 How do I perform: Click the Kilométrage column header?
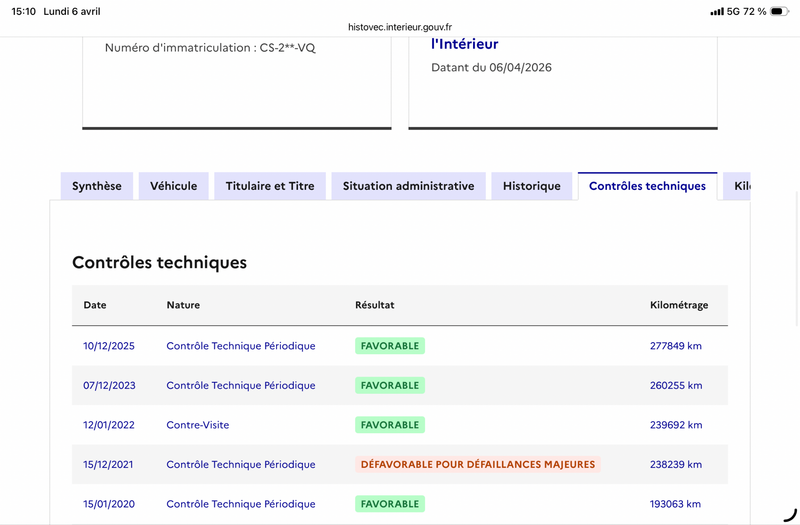click(x=678, y=305)
